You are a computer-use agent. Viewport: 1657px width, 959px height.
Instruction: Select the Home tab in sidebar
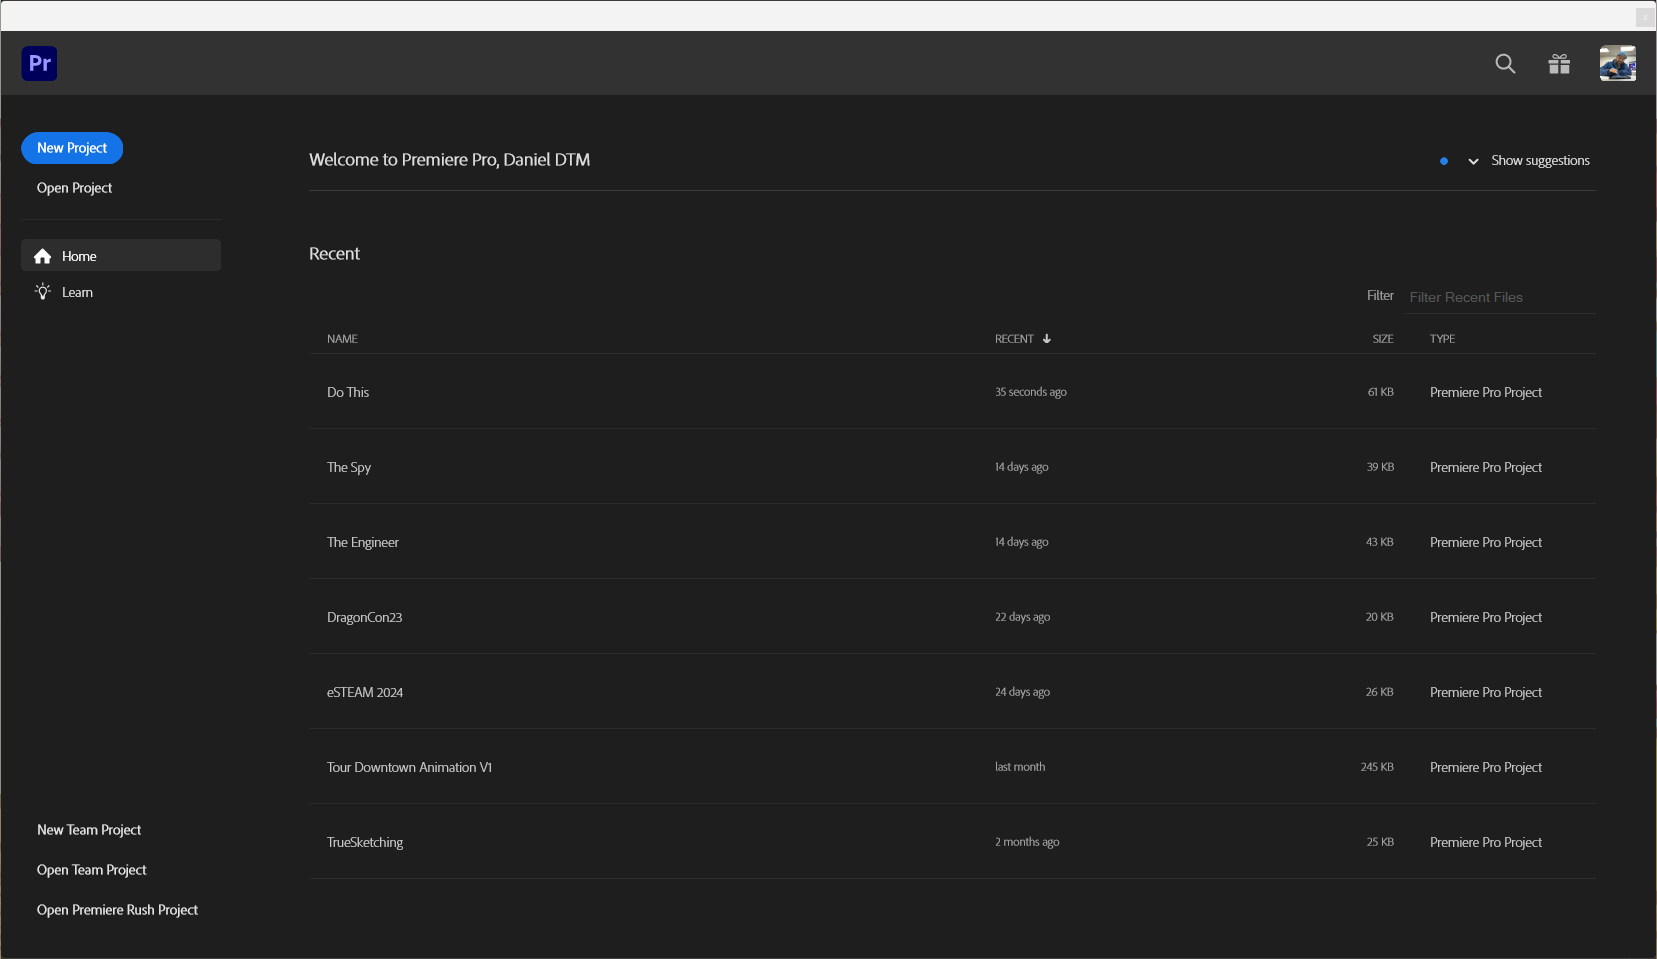coord(121,255)
